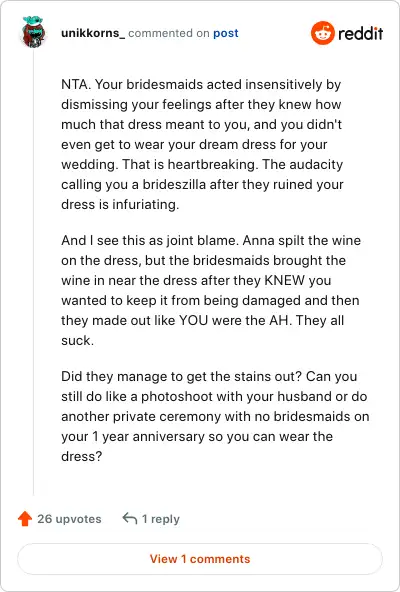Screen dimensions: 400x592
Task: Open the unikkorns_ username profile link
Action: [93, 33]
